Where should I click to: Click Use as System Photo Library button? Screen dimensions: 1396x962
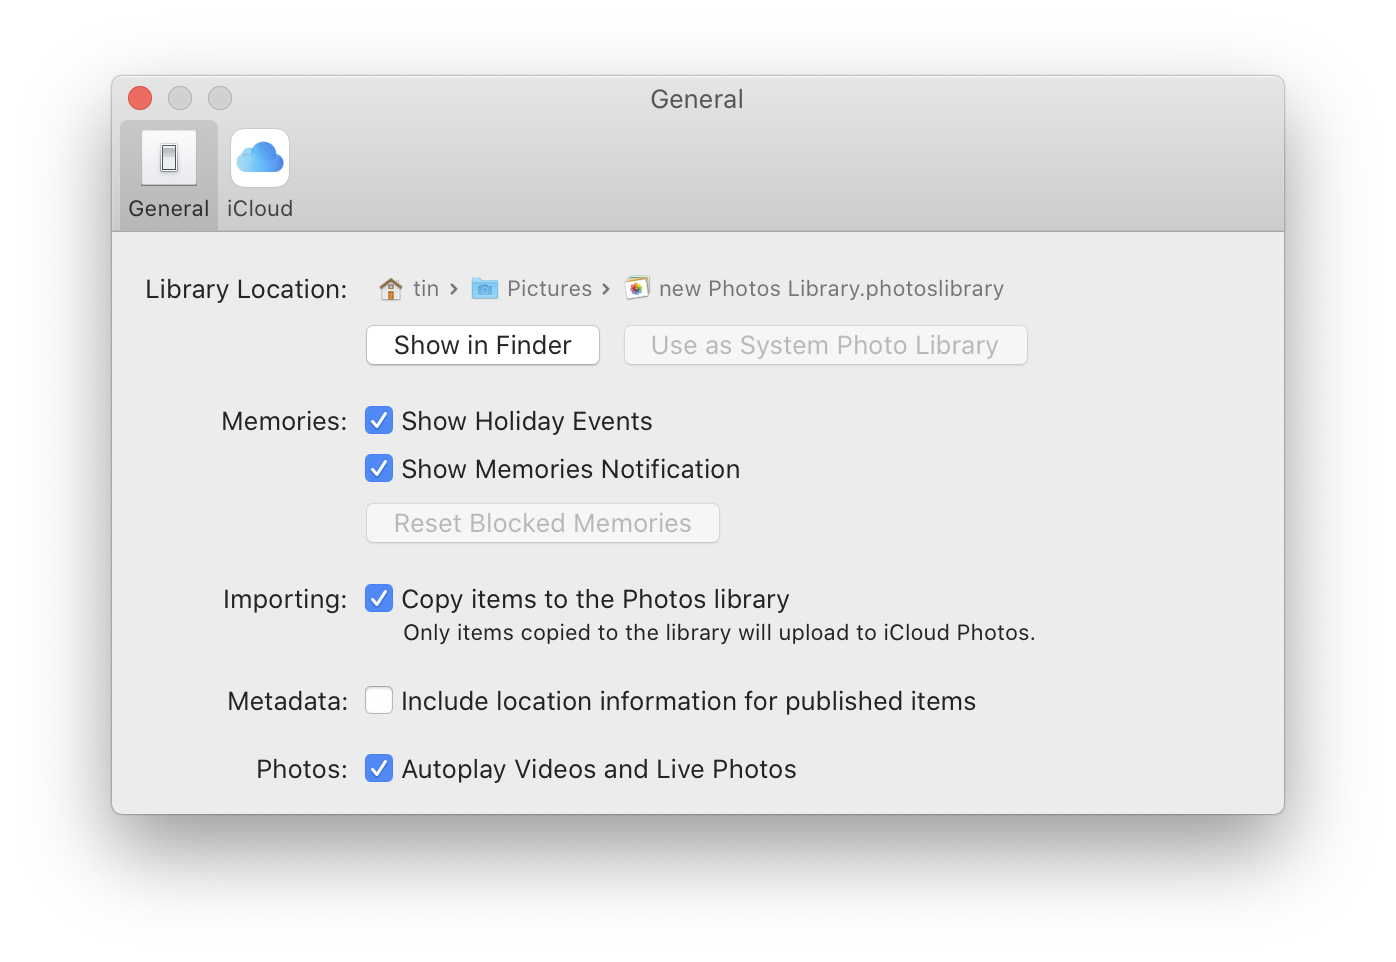click(826, 345)
